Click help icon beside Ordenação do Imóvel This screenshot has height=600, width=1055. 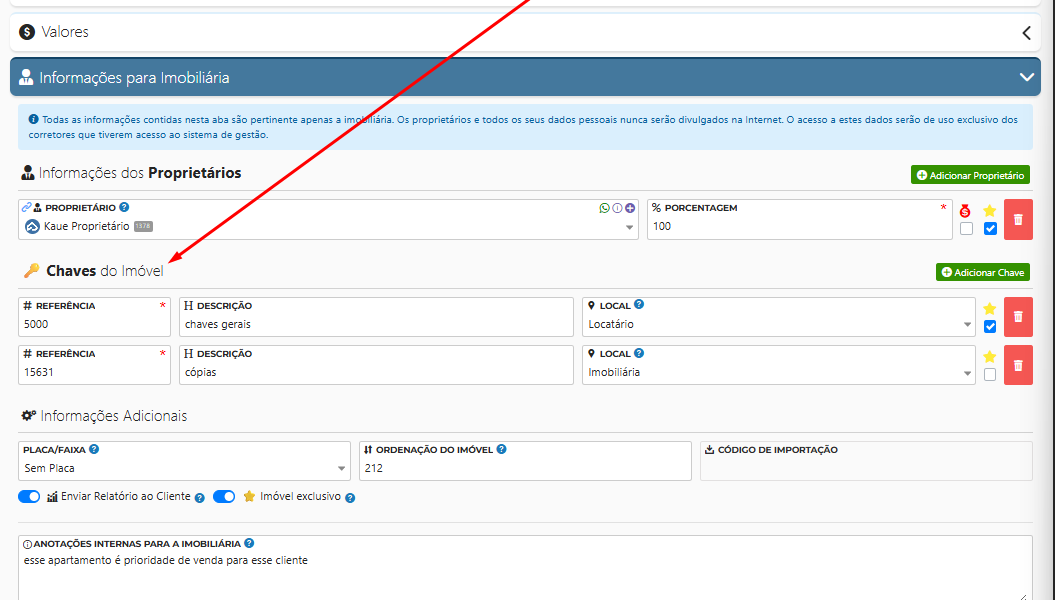pos(501,450)
